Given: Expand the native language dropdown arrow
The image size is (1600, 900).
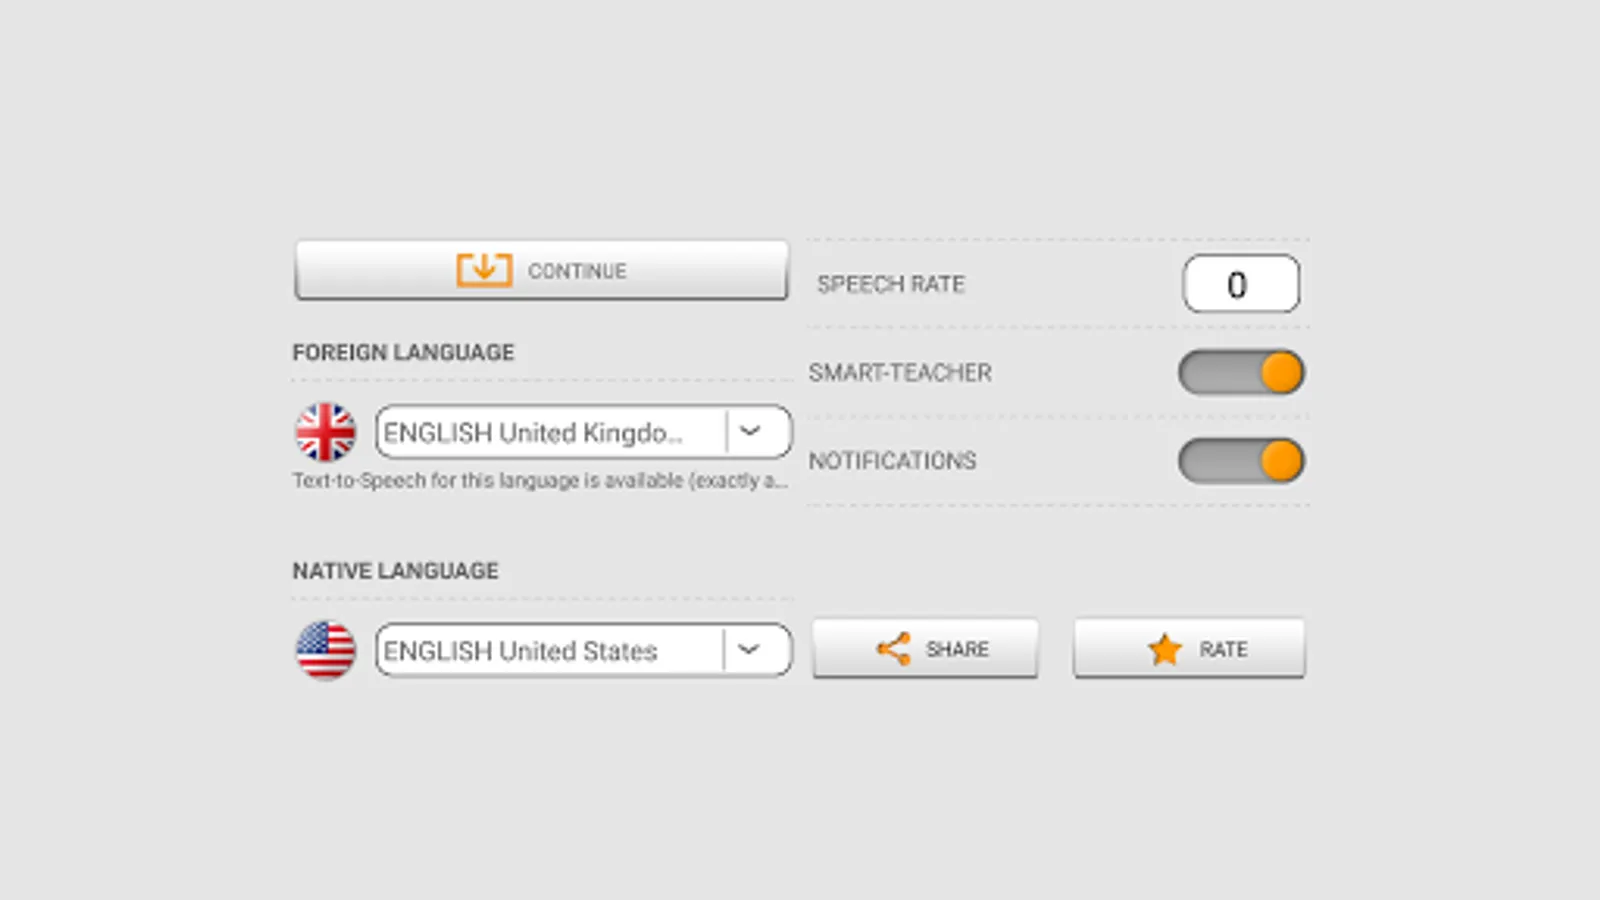Looking at the screenshot, I should 749,650.
